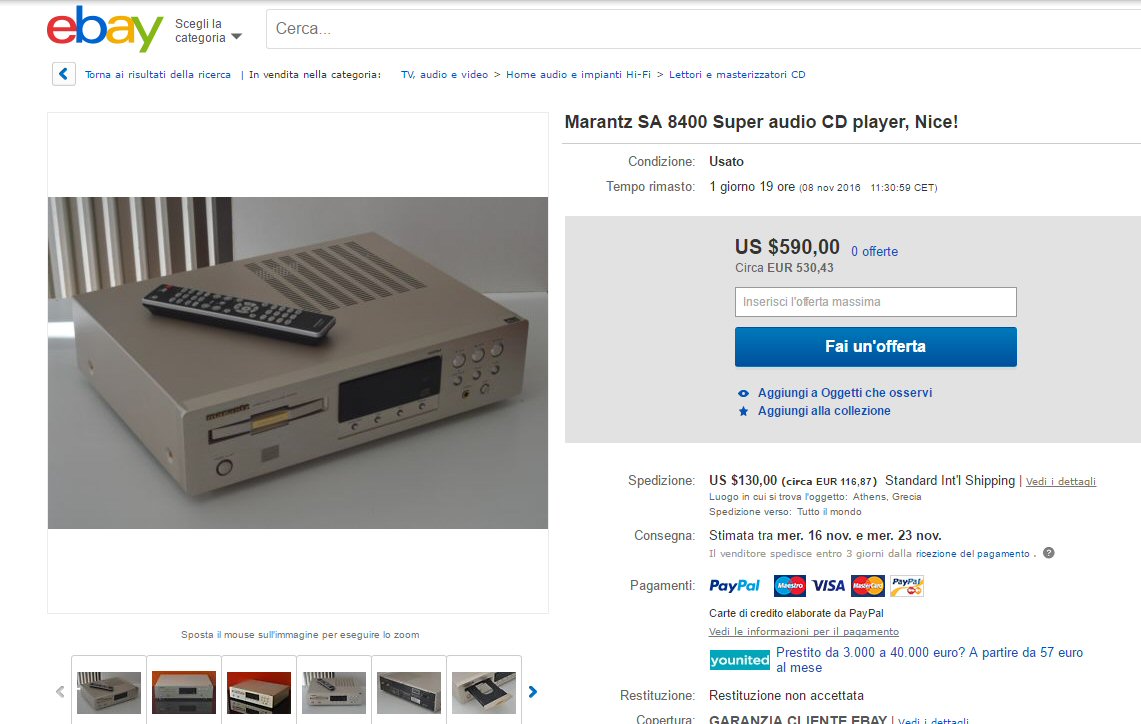The width and height of the screenshot is (1141, 724).
Task: Open TV, audio e video category
Action: click(445, 74)
